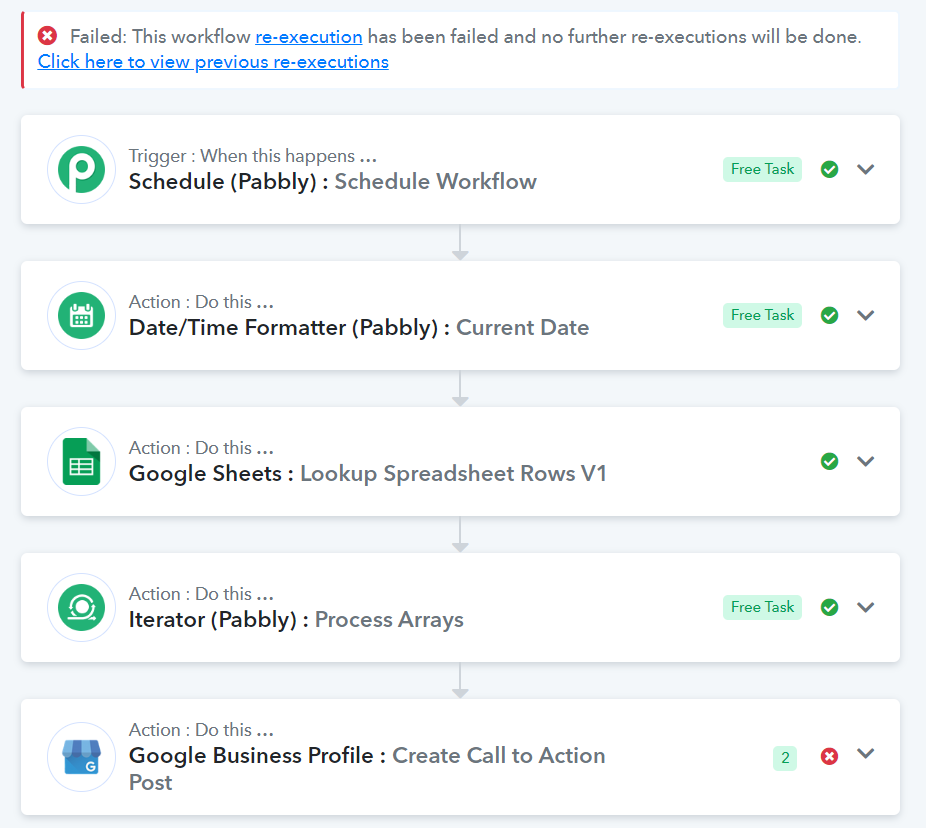Click the Iterator Process Arrays icon

tap(81, 607)
